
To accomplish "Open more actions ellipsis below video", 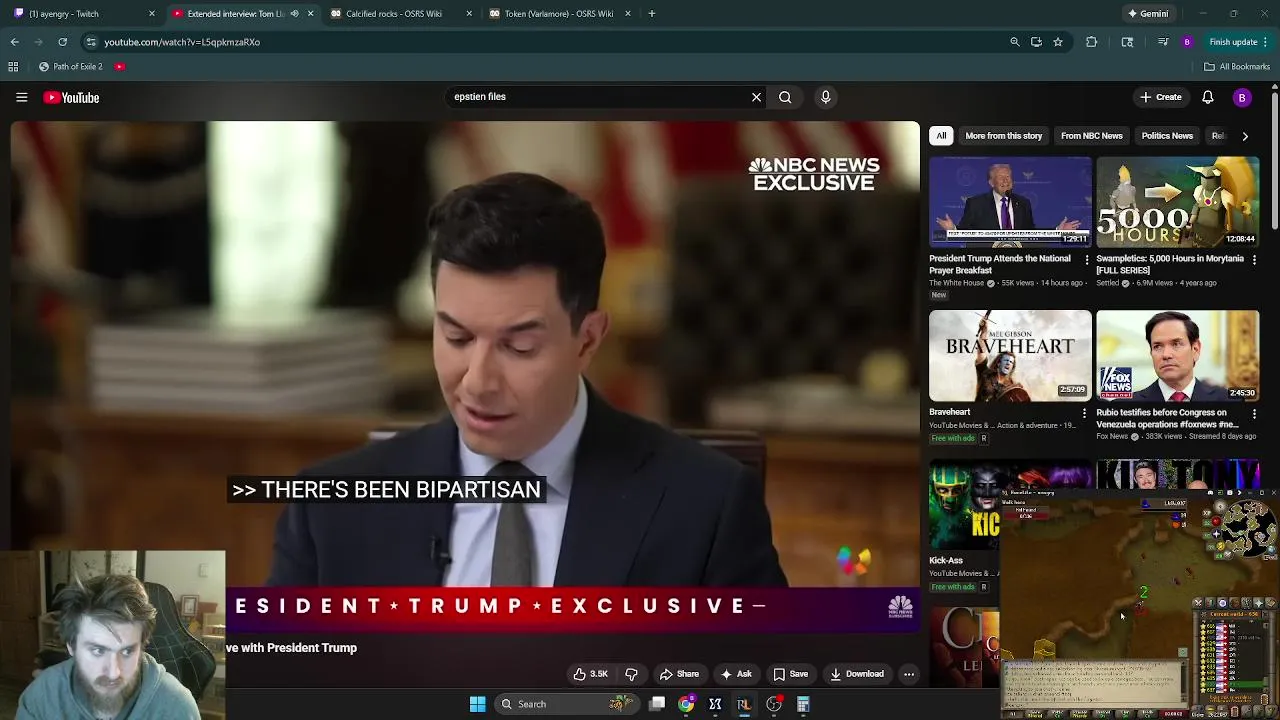I will pyautogui.click(x=909, y=674).
